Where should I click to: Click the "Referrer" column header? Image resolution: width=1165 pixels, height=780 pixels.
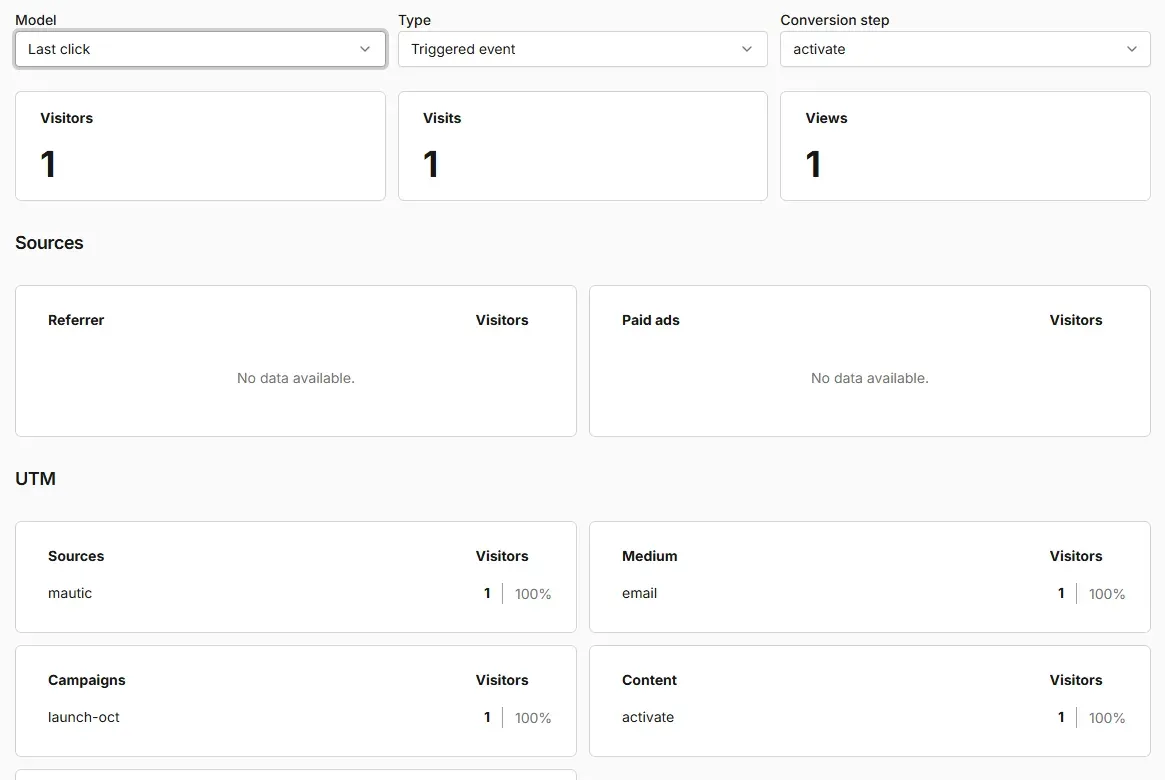pyautogui.click(x=76, y=320)
